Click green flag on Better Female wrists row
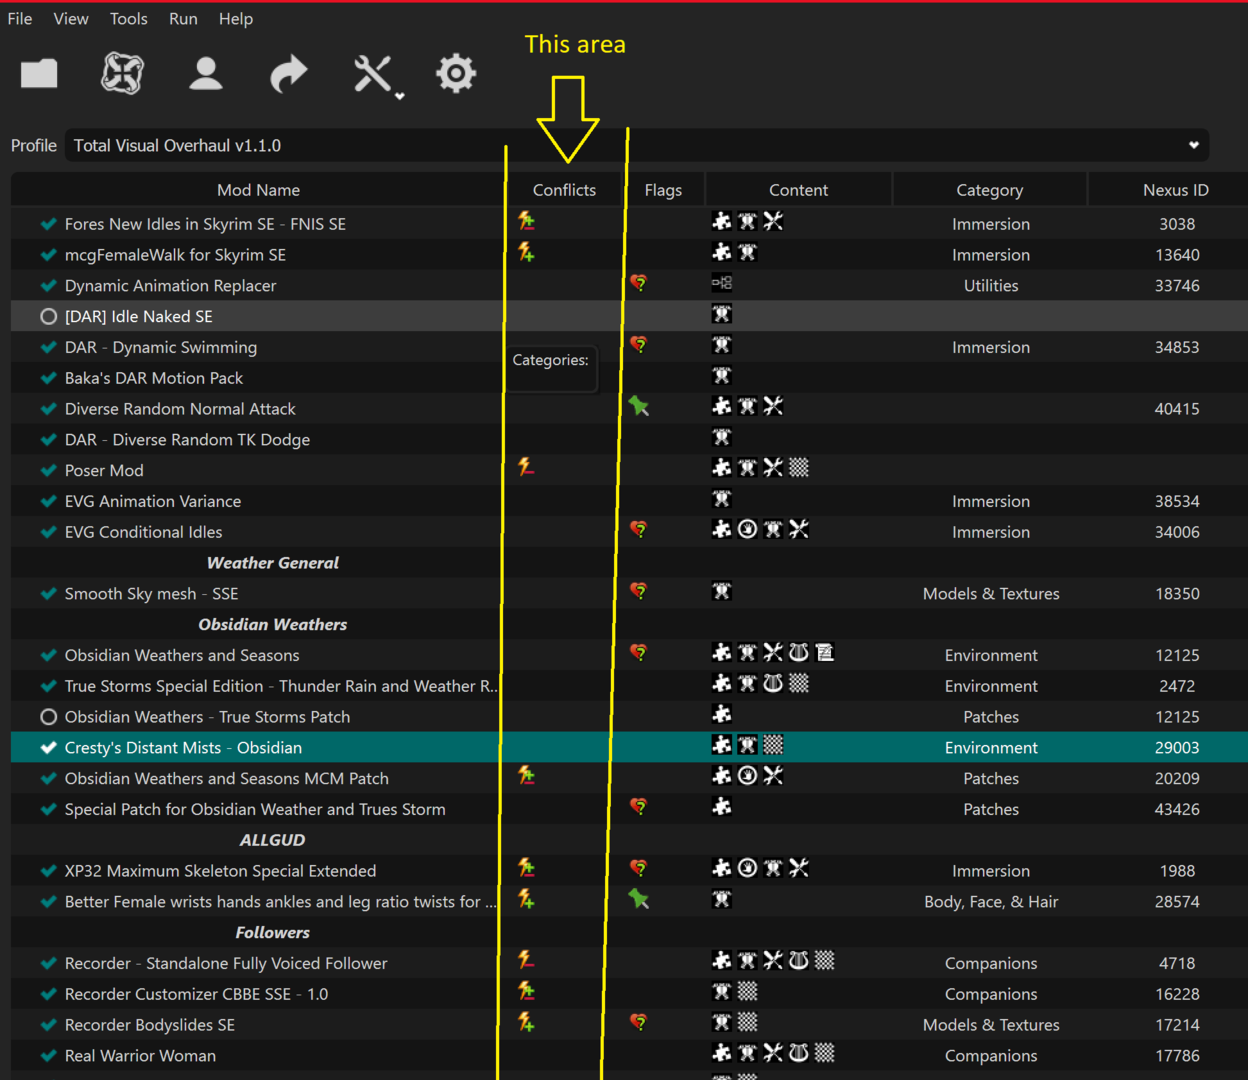 tap(638, 899)
